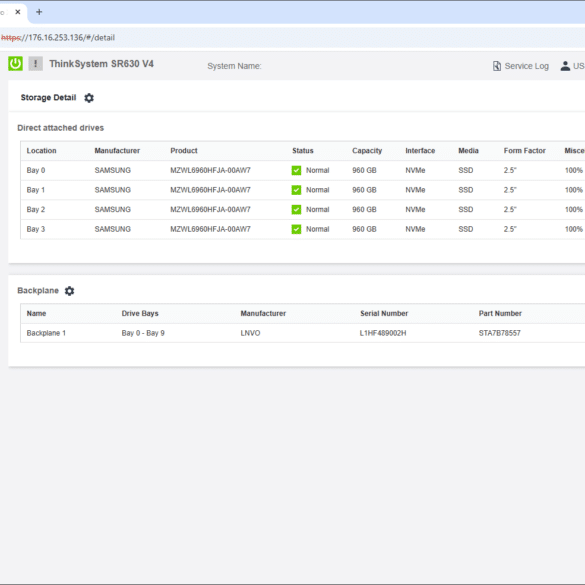Screen dimensions: 585x585
Task: Click the Capacity column header
Action: [367, 151]
